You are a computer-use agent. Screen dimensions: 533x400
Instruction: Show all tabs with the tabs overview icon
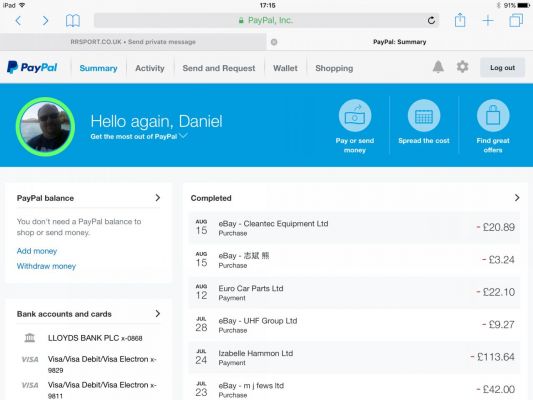pyautogui.click(x=516, y=20)
